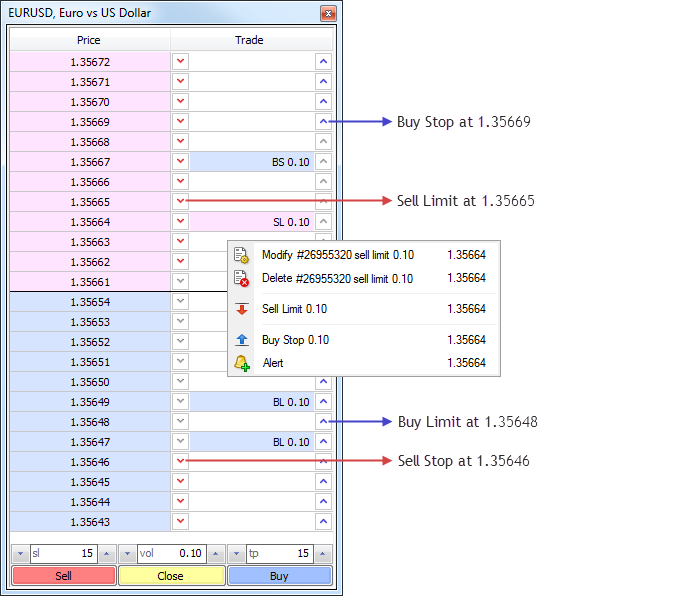Click the Price column header

click(x=89, y=41)
